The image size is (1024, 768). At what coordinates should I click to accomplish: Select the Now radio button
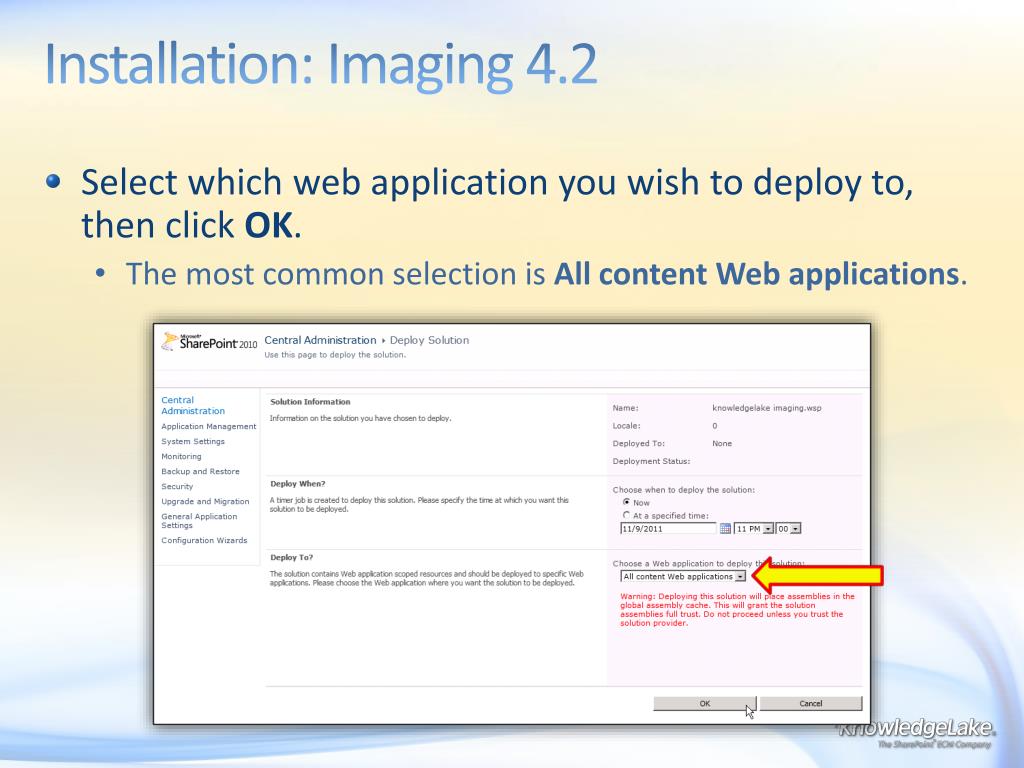(x=626, y=502)
